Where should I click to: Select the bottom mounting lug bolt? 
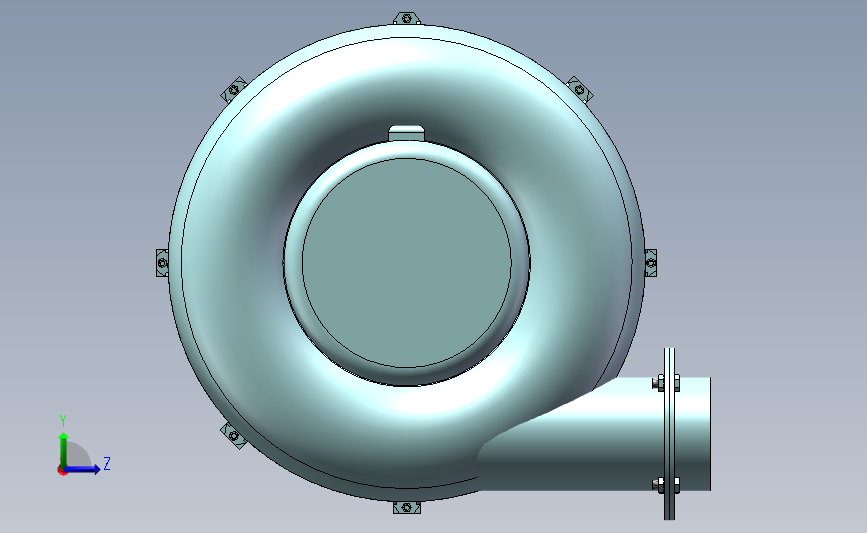click(x=407, y=507)
